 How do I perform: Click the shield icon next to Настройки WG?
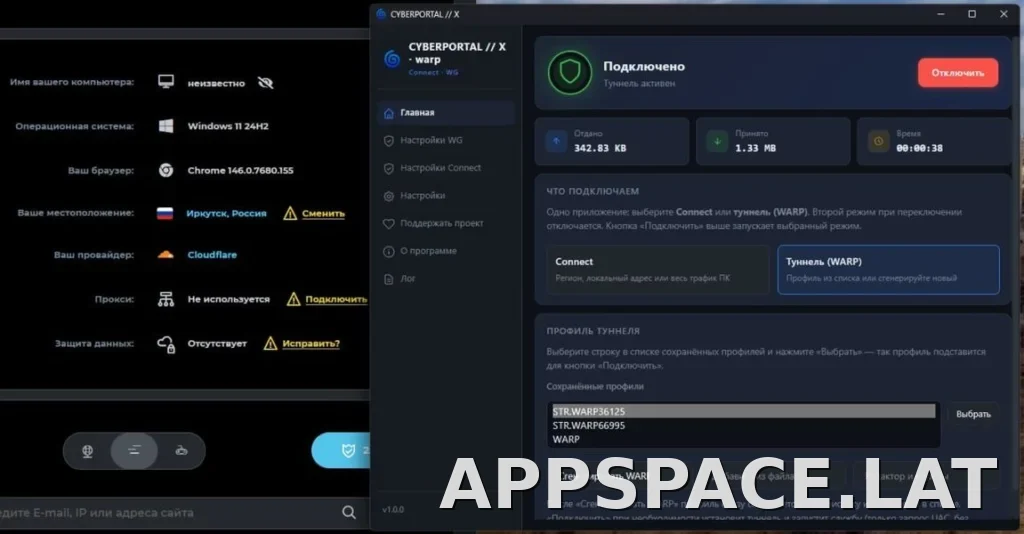[x=389, y=141]
